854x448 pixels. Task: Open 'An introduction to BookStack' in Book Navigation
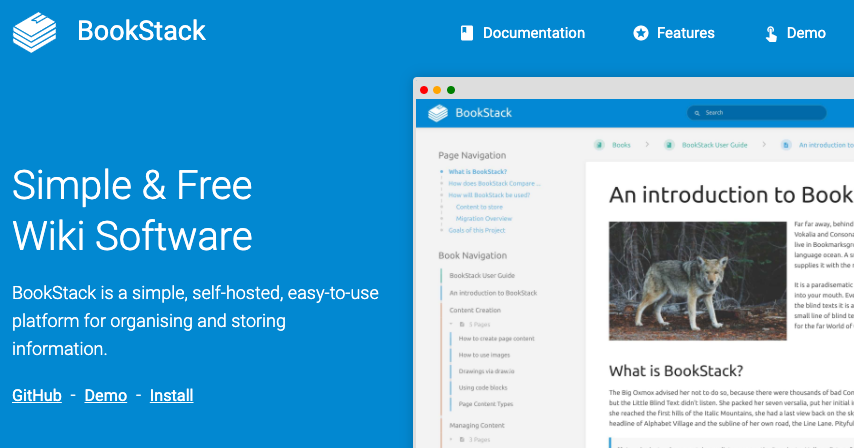pyautogui.click(x=493, y=293)
